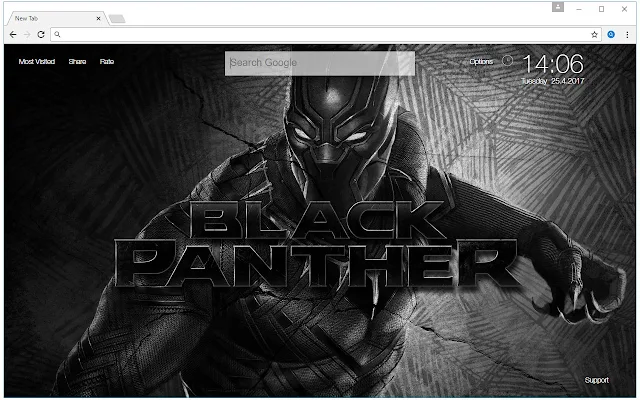Maximize the browser window
This screenshot has width=640, height=400.
(x=601, y=9)
